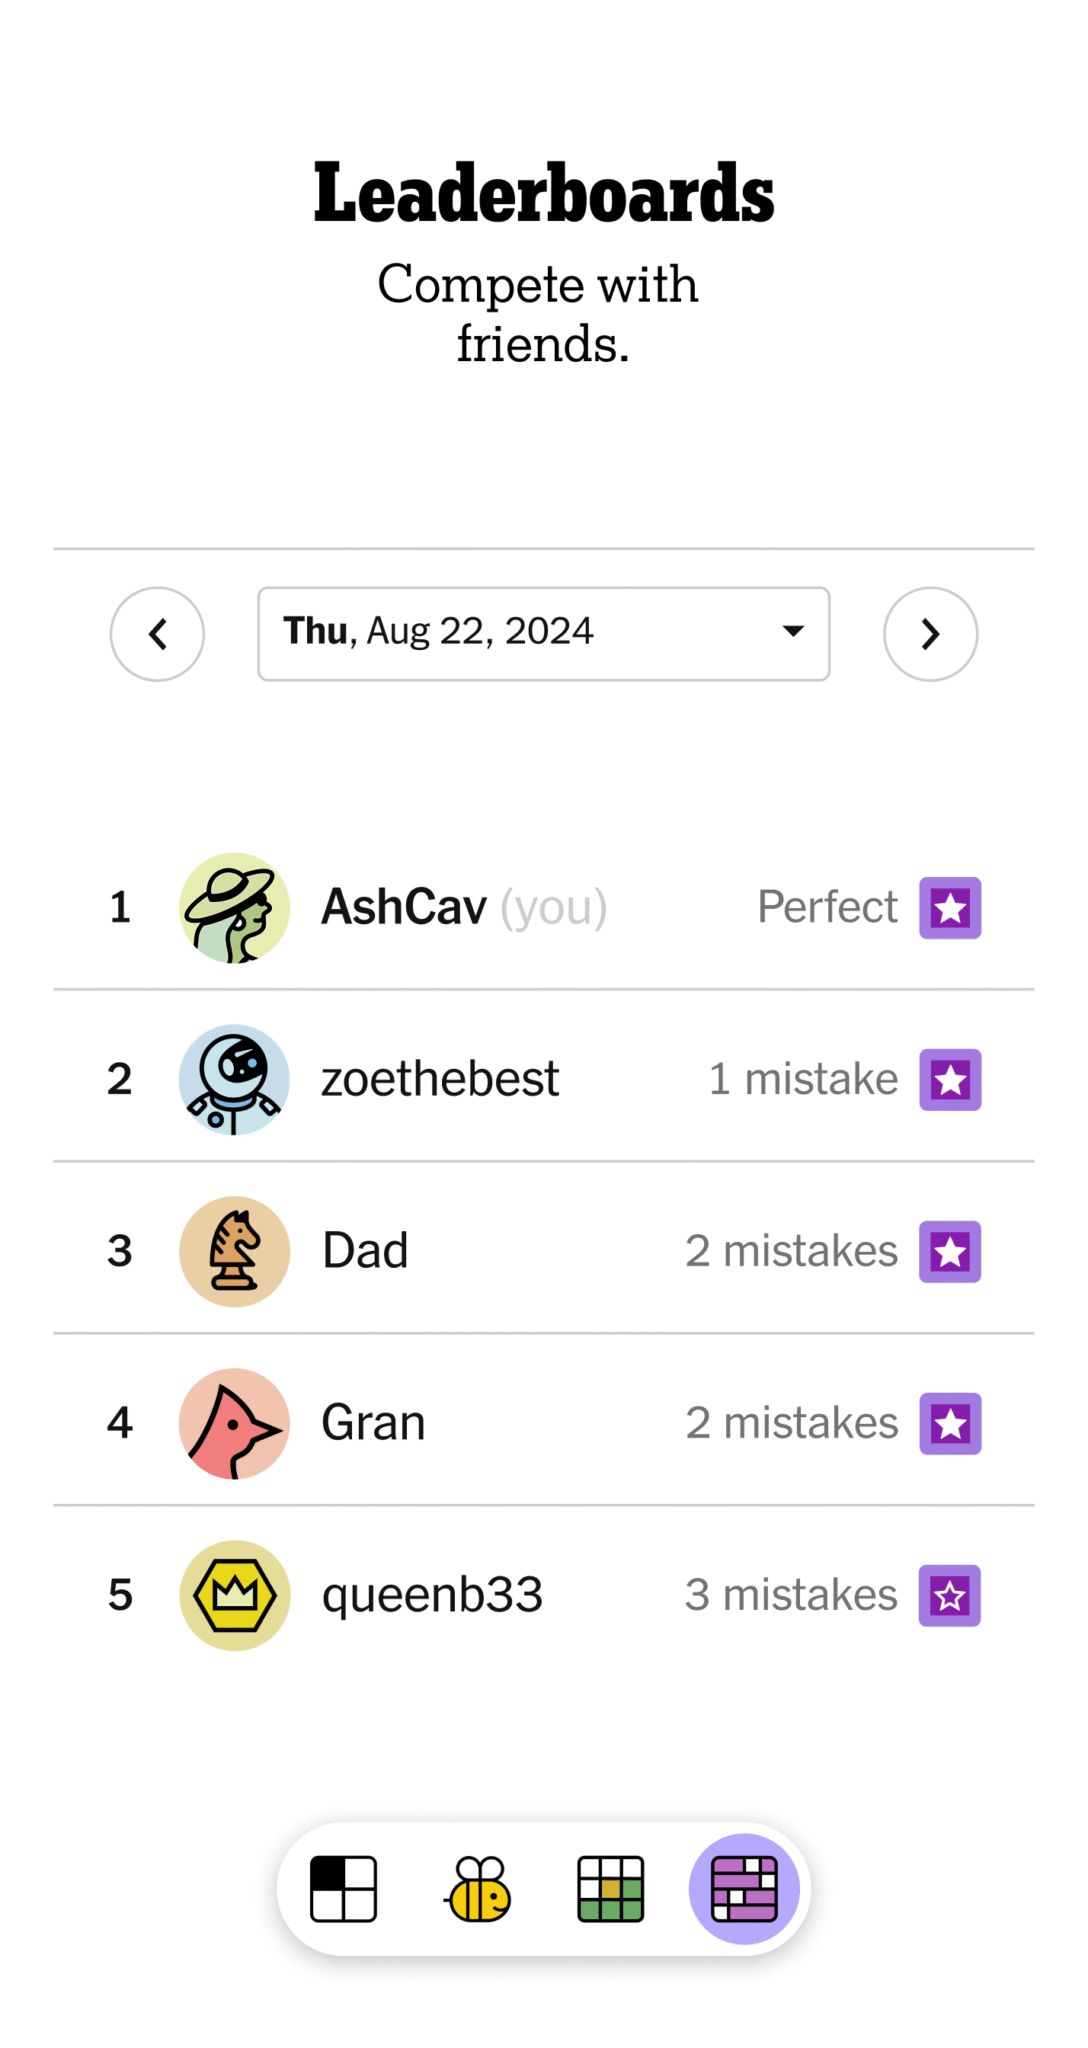
Task: Click queenb33's outlined star icon
Action: tap(950, 1596)
